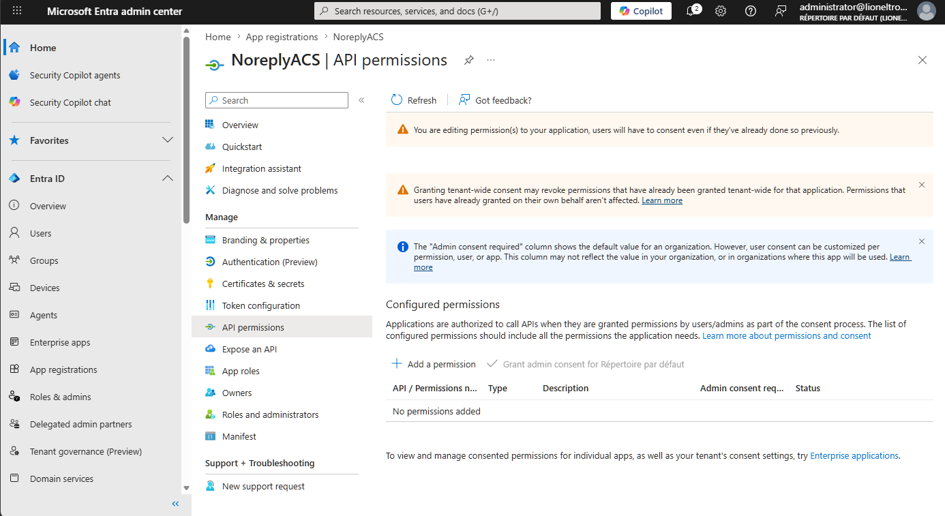Collapse the Entra ID section
Viewport: 945px width, 516px height.
pos(168,178)
